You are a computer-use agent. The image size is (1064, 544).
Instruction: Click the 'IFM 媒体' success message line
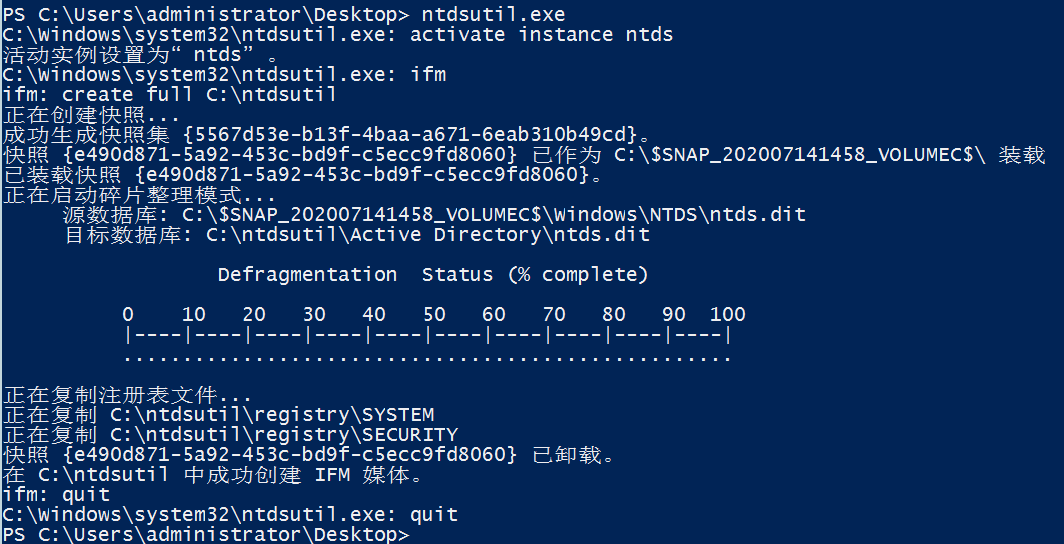213,474
